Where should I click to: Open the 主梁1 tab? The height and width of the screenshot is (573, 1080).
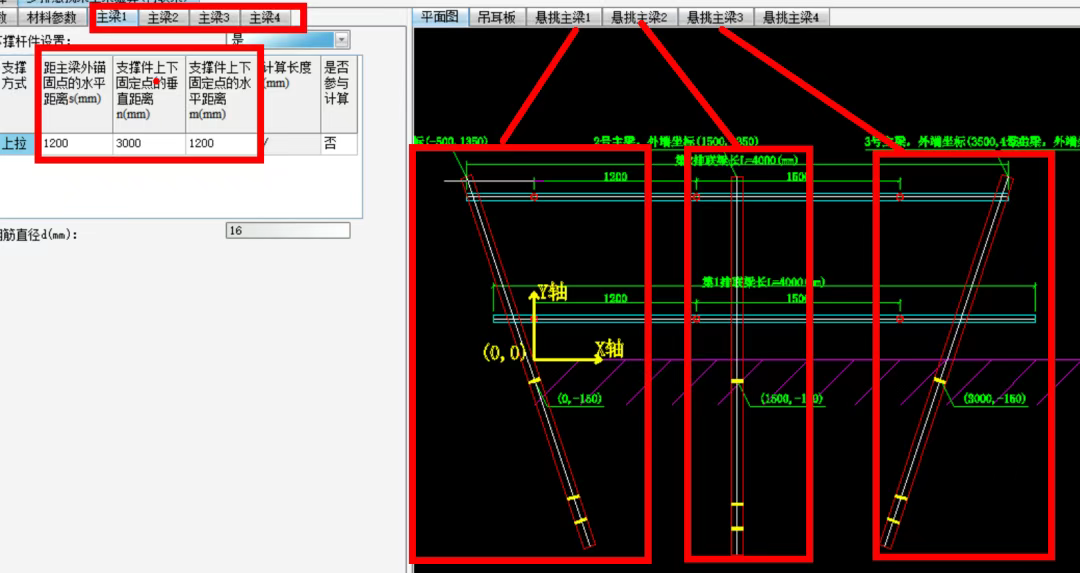click(x=112, y=17)
